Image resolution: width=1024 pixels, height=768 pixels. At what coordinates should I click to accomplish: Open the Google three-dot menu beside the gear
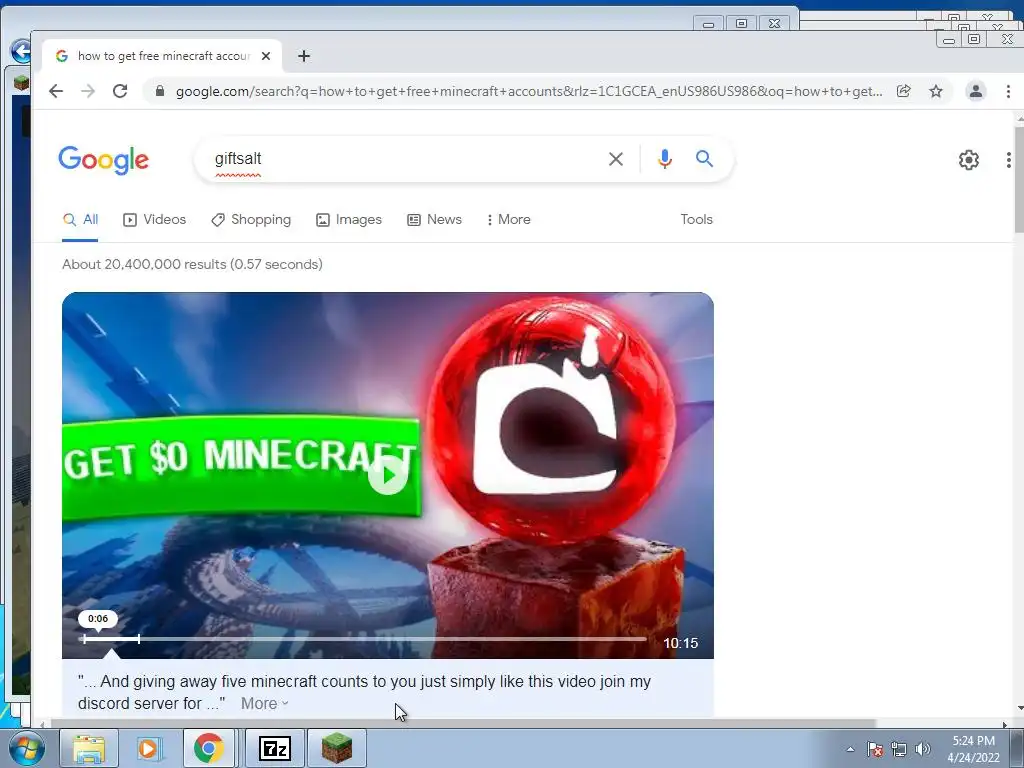point(1009,160)
